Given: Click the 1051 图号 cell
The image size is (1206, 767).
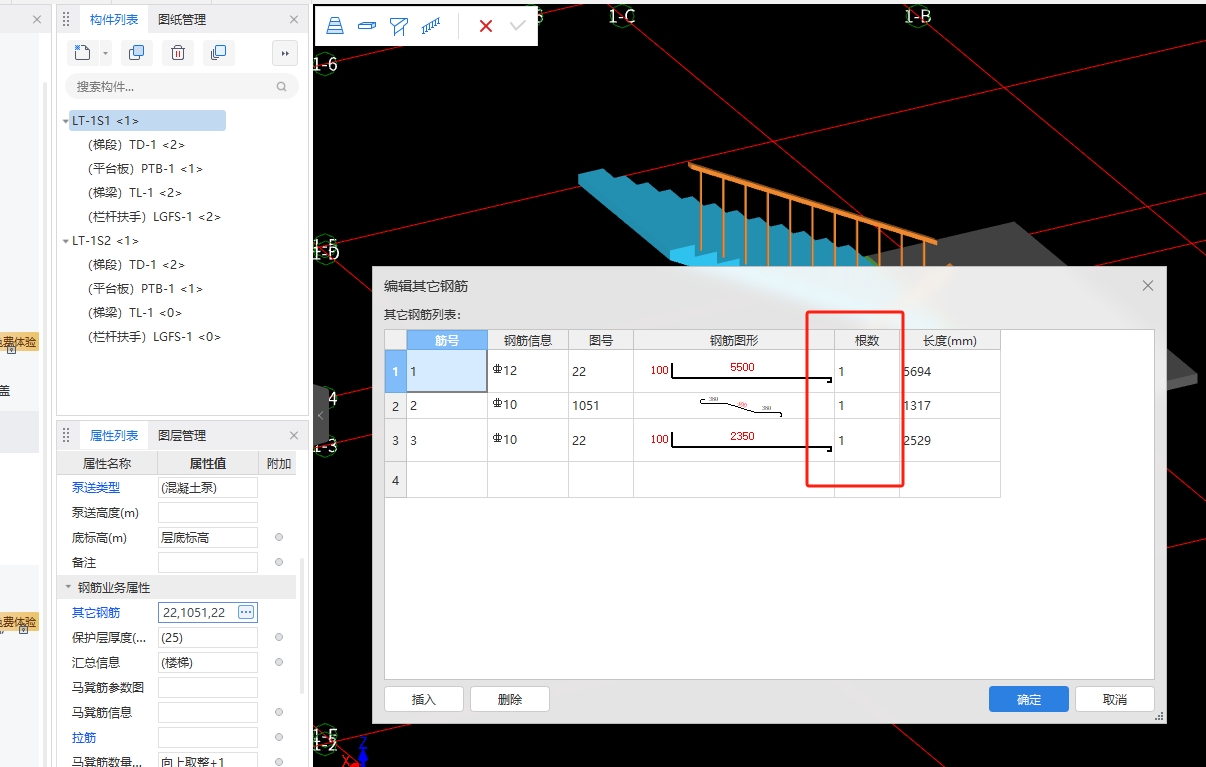Looking at the screenshot, I should [x=601, y=406].
